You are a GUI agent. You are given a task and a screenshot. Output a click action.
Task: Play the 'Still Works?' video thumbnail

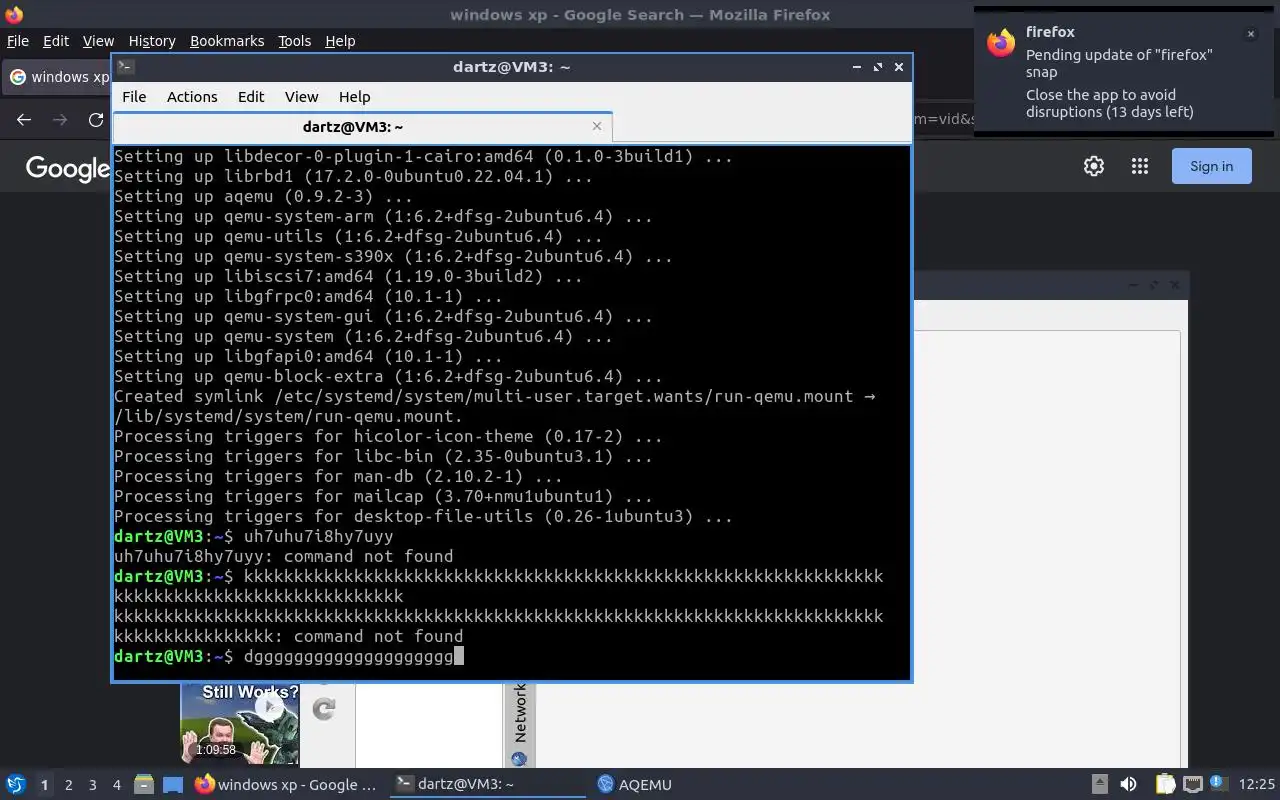(240, 723)
